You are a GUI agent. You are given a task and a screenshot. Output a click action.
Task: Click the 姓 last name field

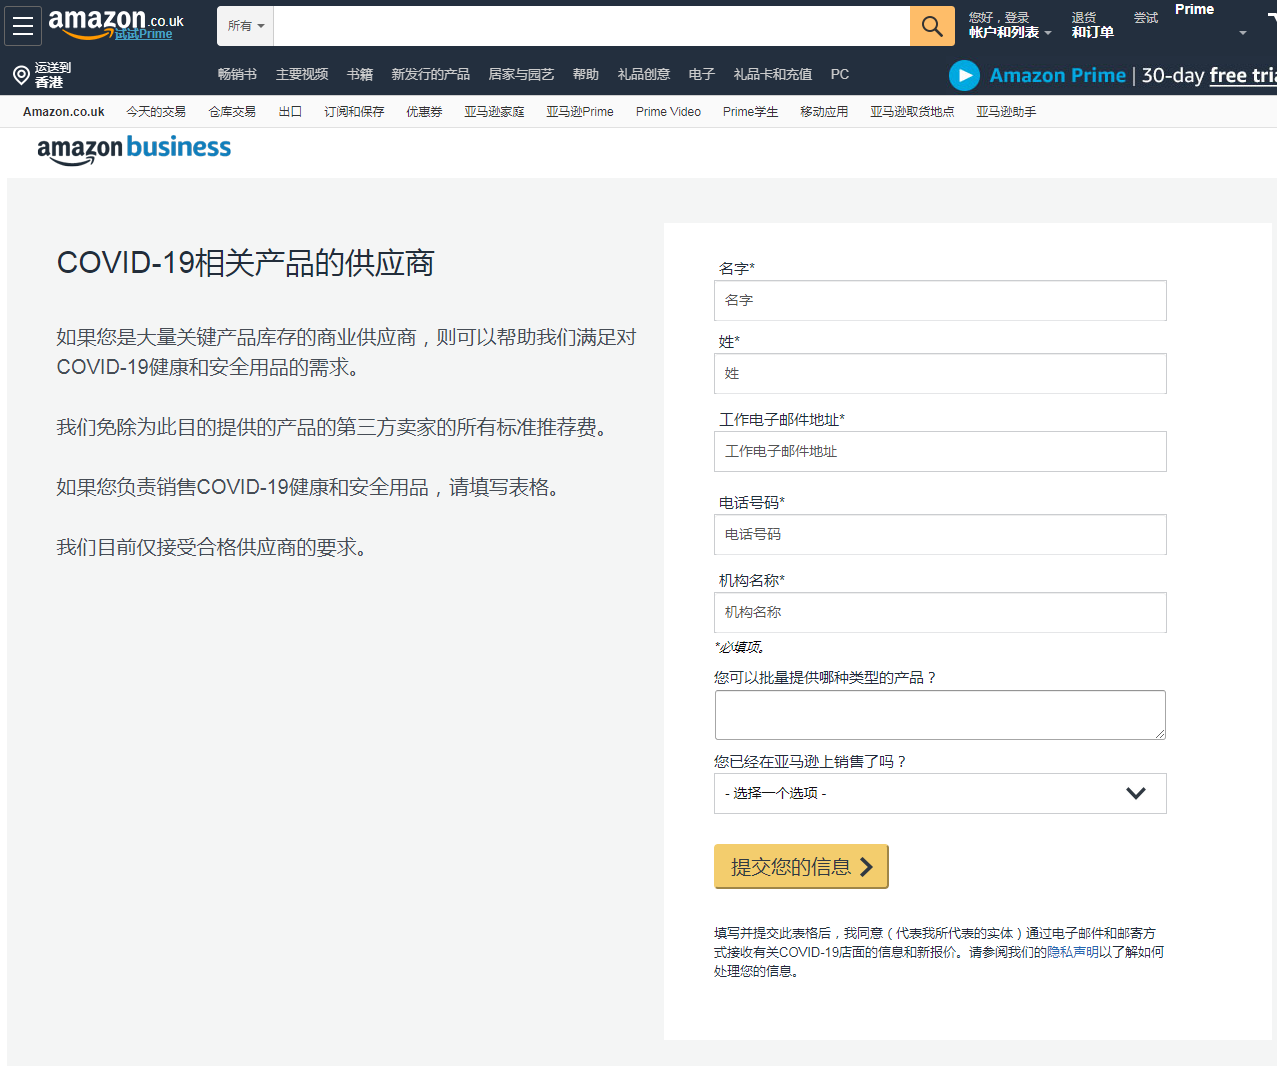click(940, 373)
